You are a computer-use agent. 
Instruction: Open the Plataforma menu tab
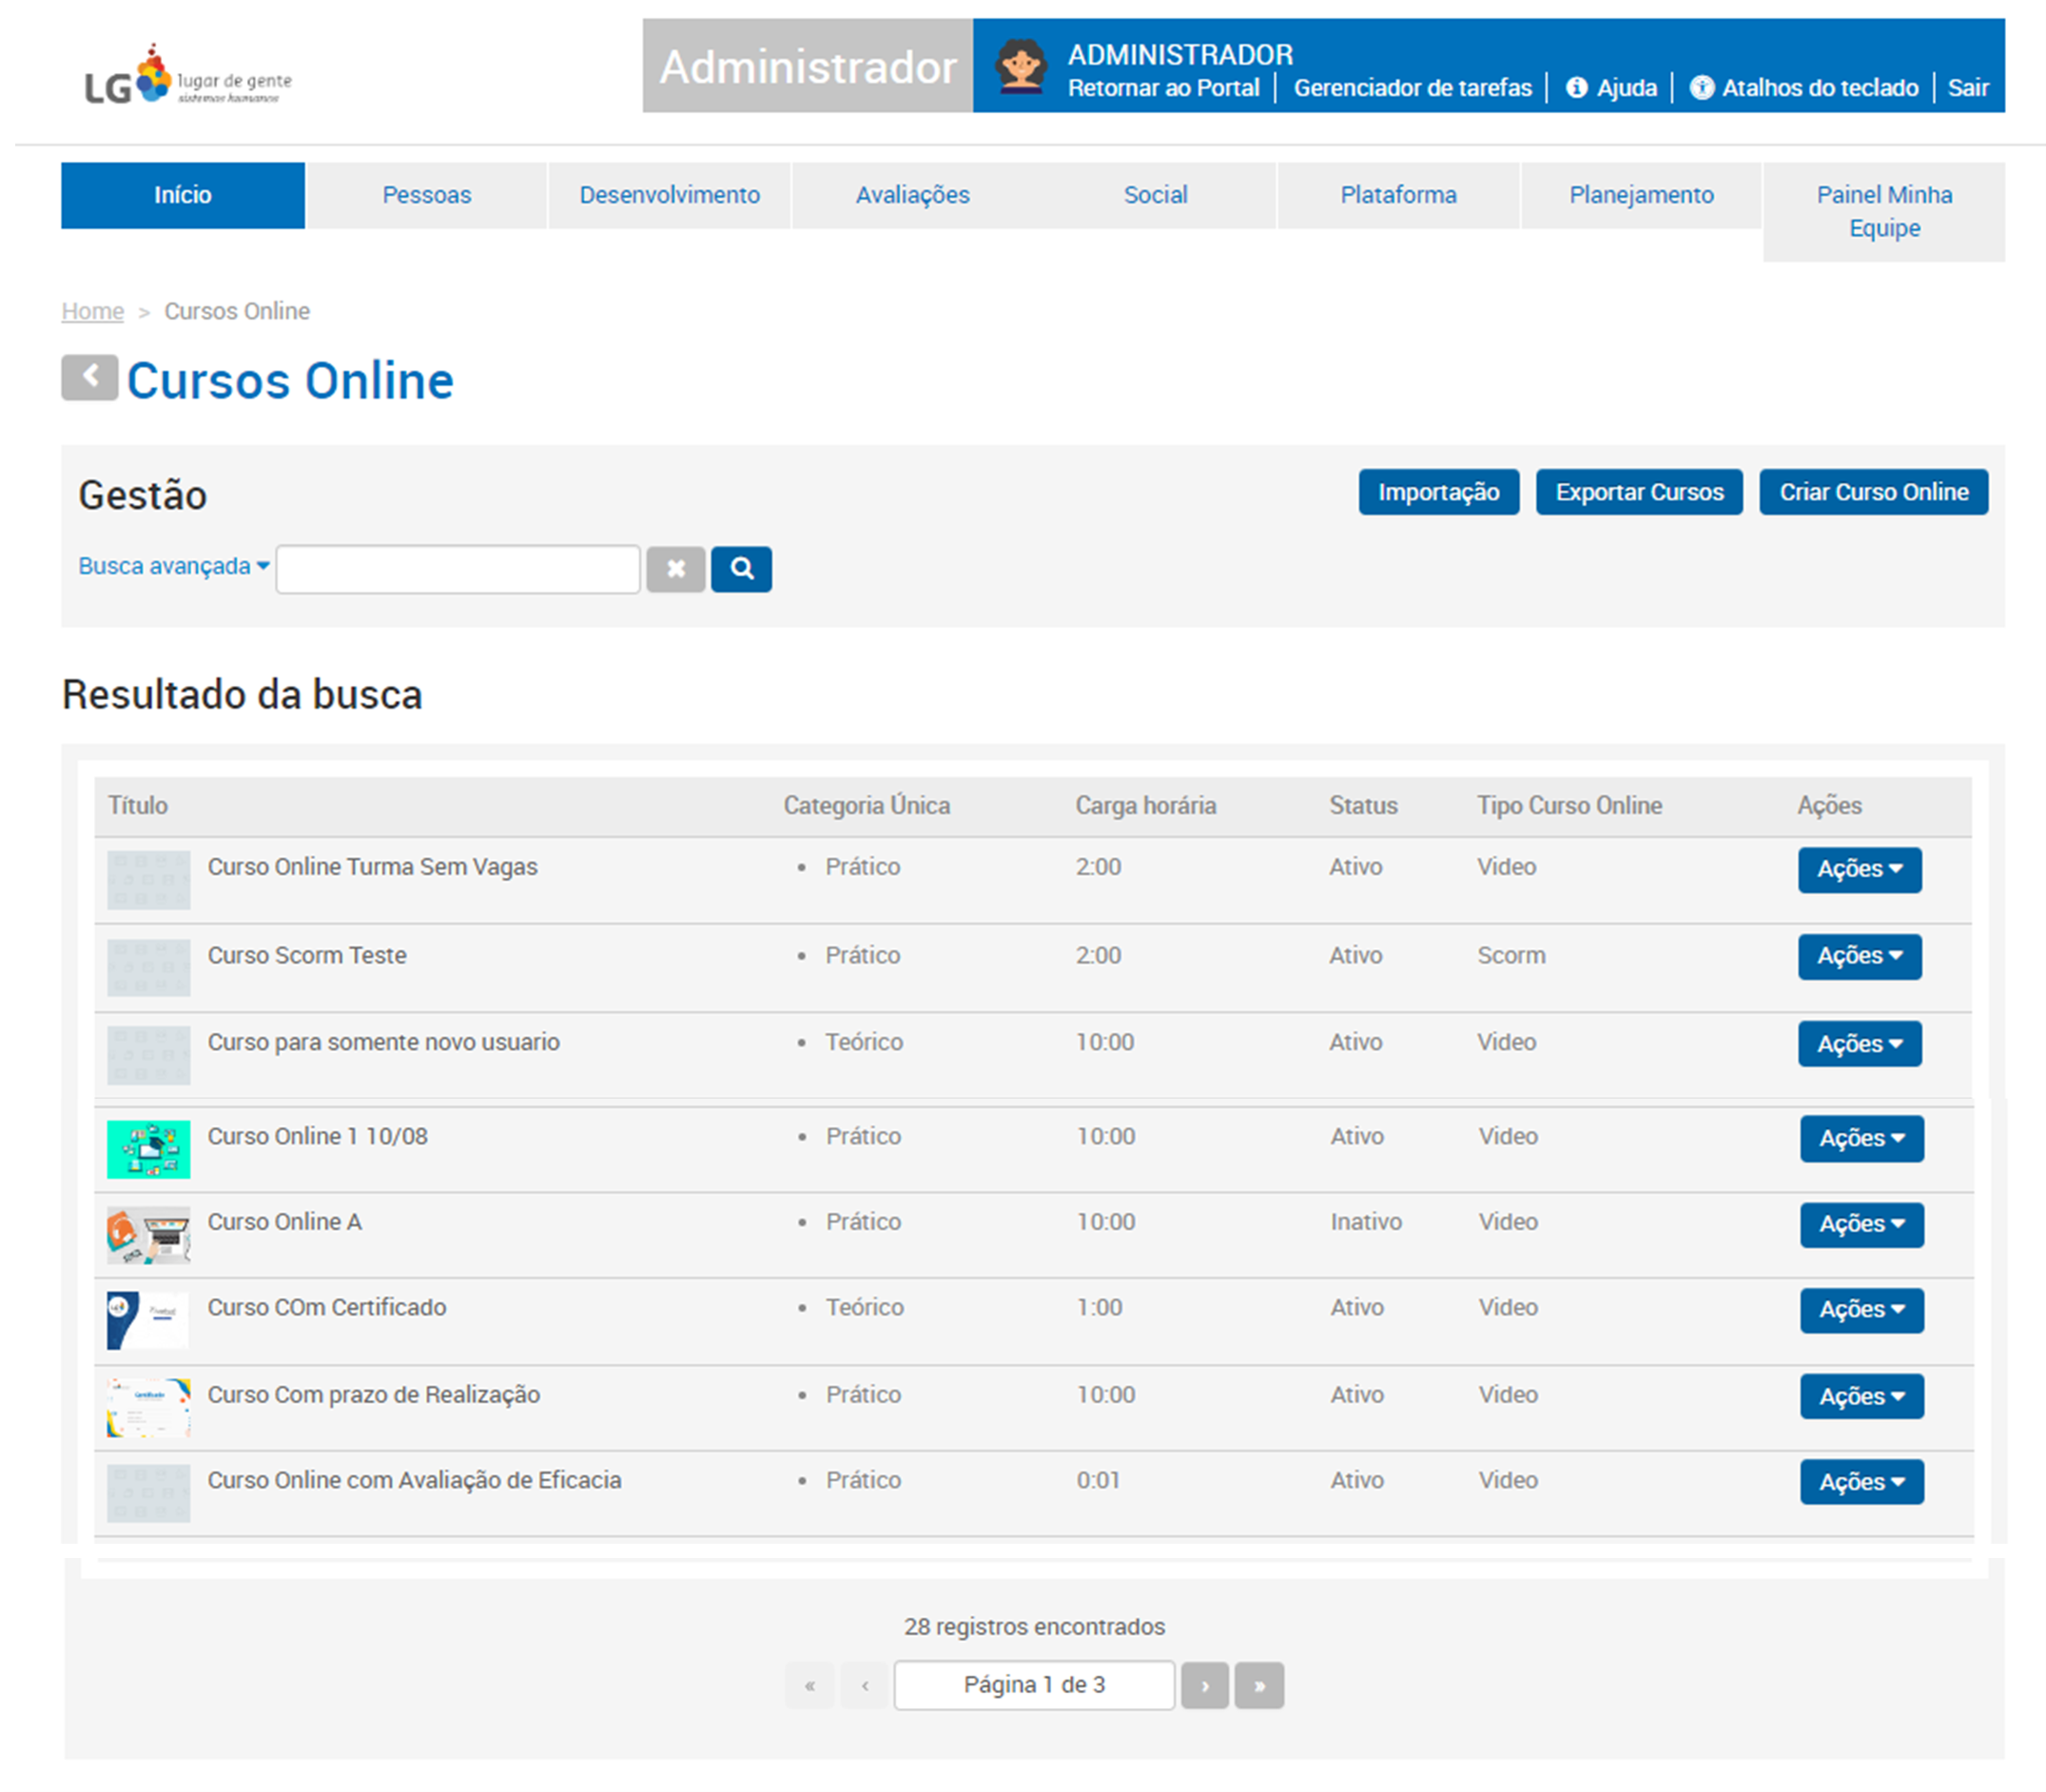1398,195
